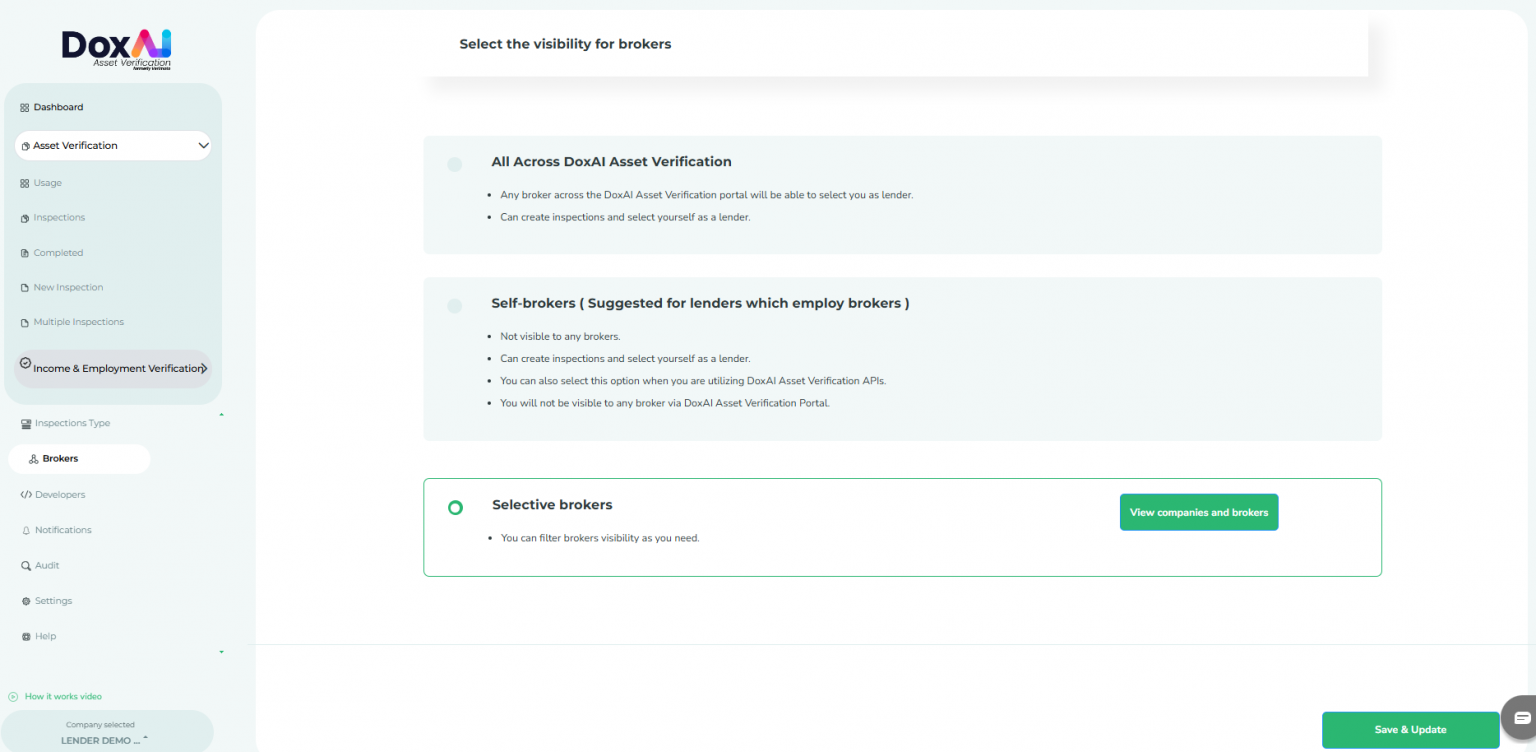Viewport: 1536px width, 752px height.
Task: Choose the Selective brokers option
Action: 455,508
